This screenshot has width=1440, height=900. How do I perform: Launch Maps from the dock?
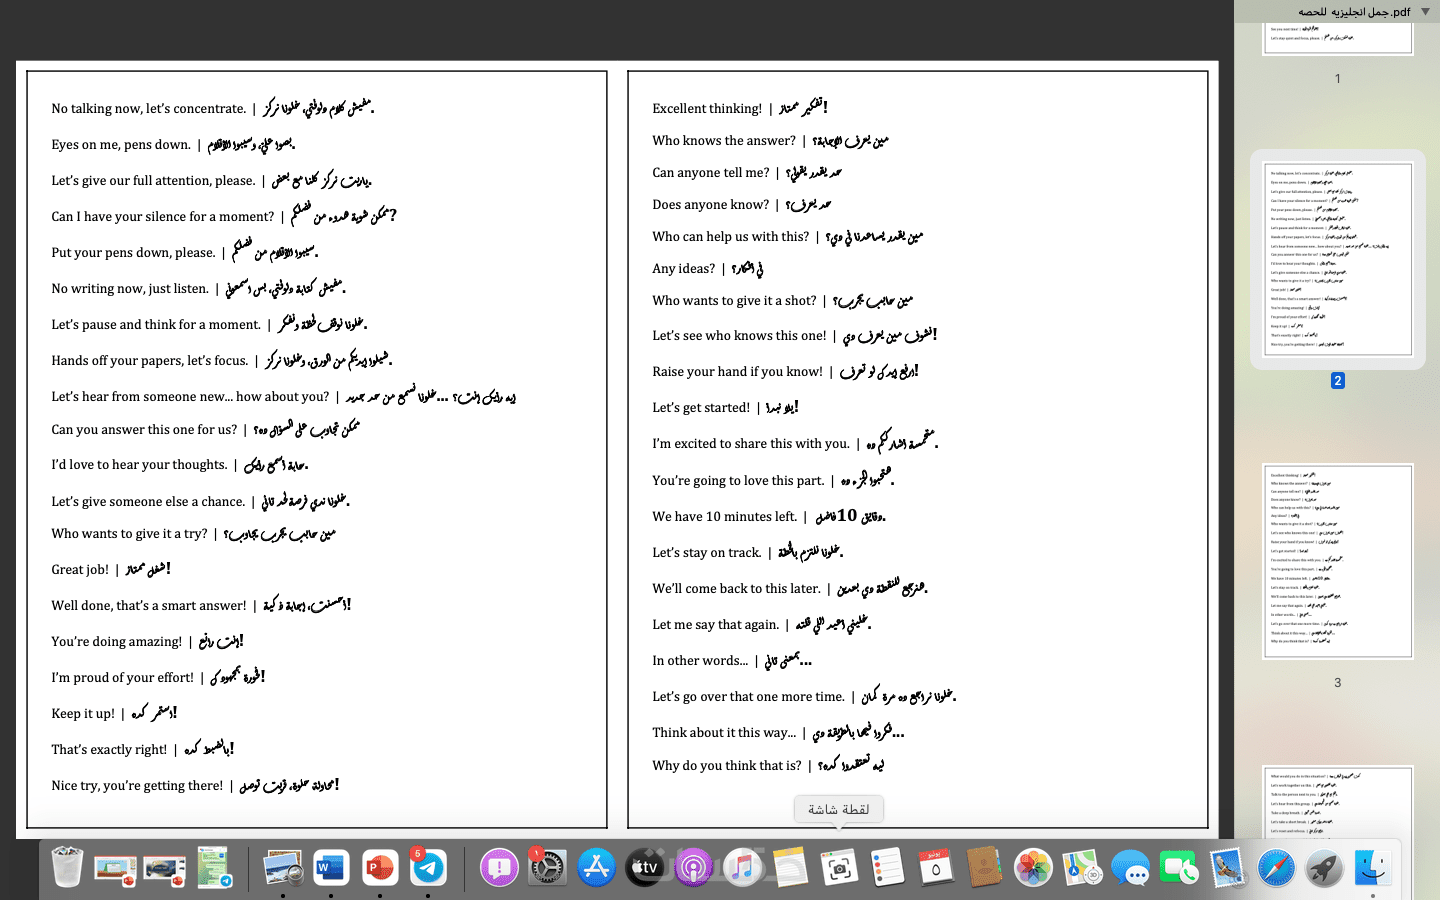1081,867
